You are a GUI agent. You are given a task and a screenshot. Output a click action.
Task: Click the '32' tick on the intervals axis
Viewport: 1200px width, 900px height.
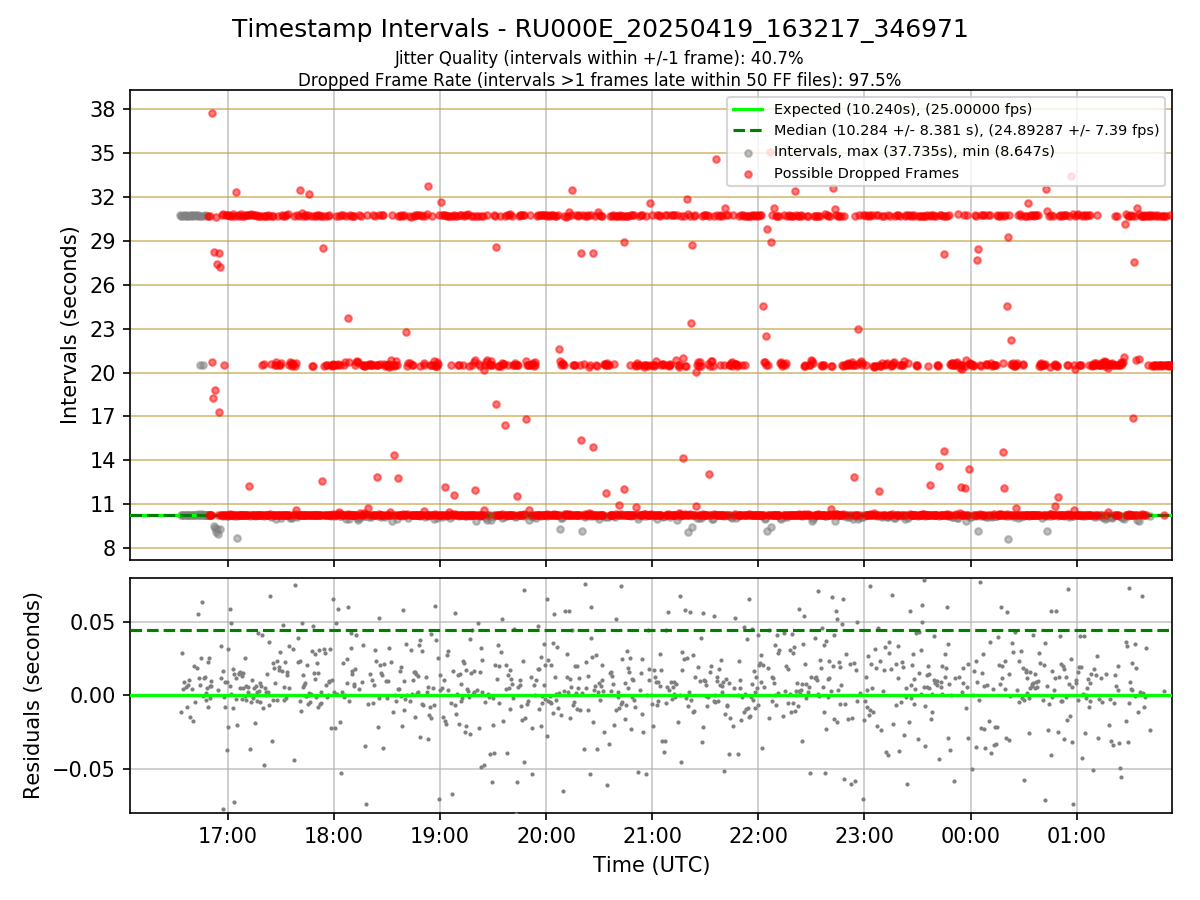tap(104, 197)
